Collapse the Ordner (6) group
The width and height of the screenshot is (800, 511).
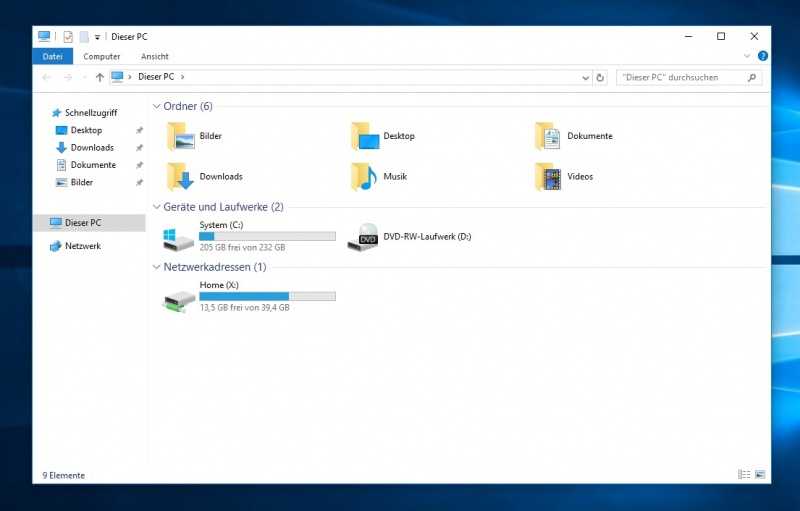coord(156,106)
